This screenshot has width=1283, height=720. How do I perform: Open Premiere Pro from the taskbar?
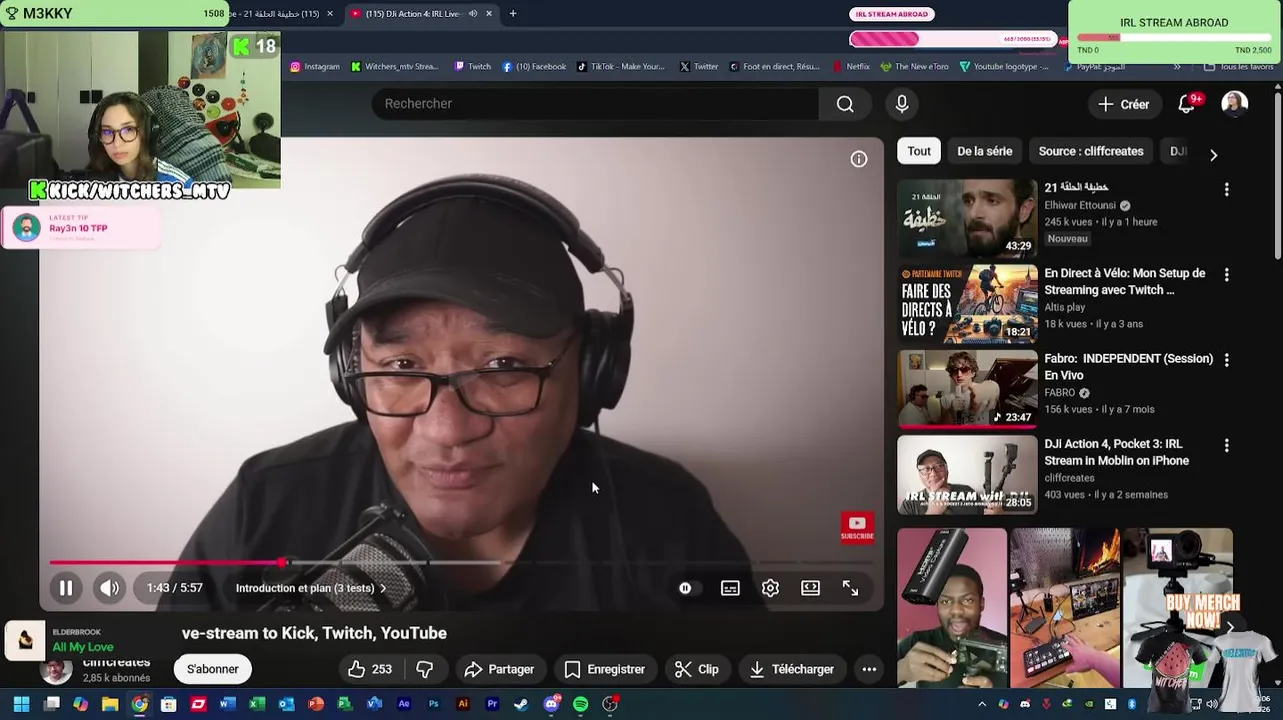(492, 704)
